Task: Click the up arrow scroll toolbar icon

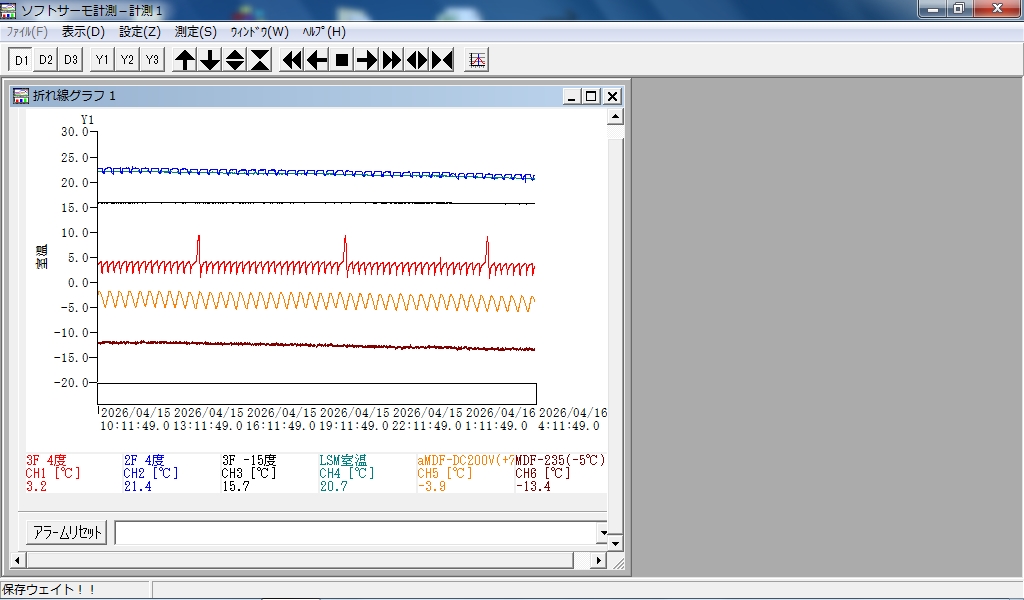Action: pos(185,60)
